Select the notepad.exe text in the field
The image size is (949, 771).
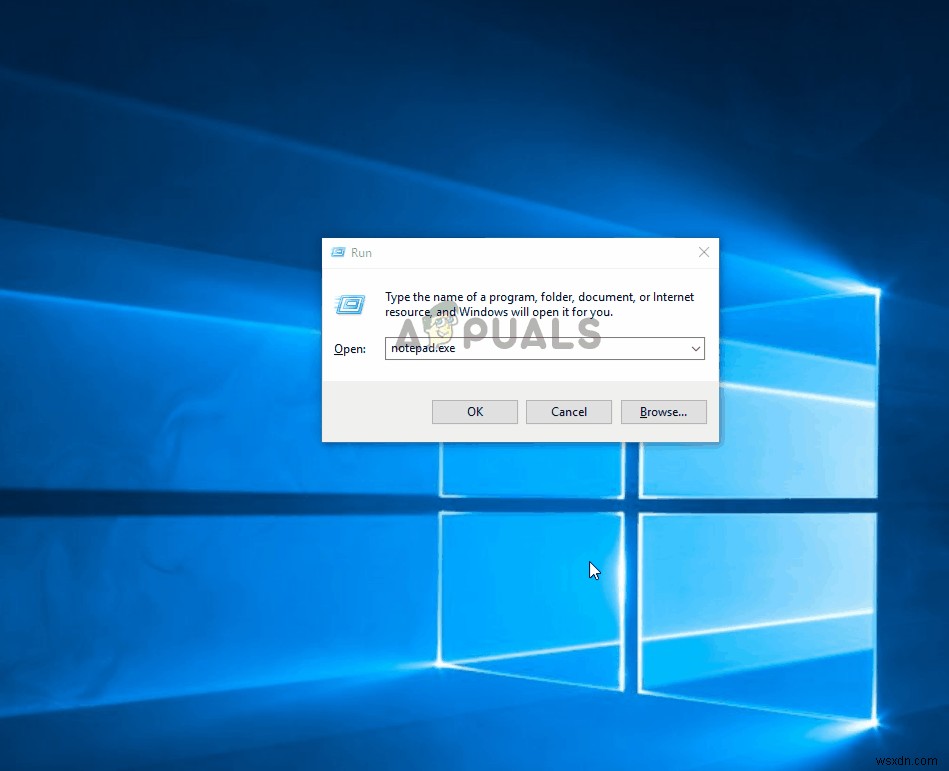coord(422,348)
